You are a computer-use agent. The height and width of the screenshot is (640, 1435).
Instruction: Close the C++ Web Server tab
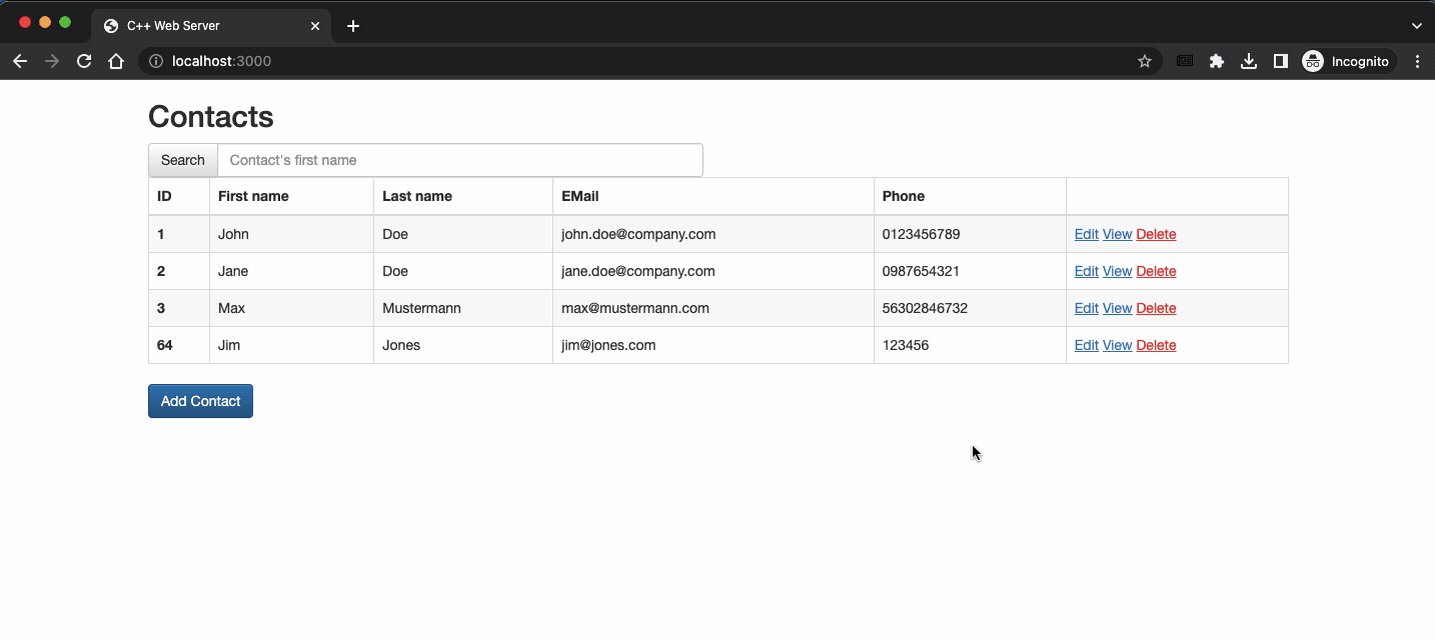point(315,26)
